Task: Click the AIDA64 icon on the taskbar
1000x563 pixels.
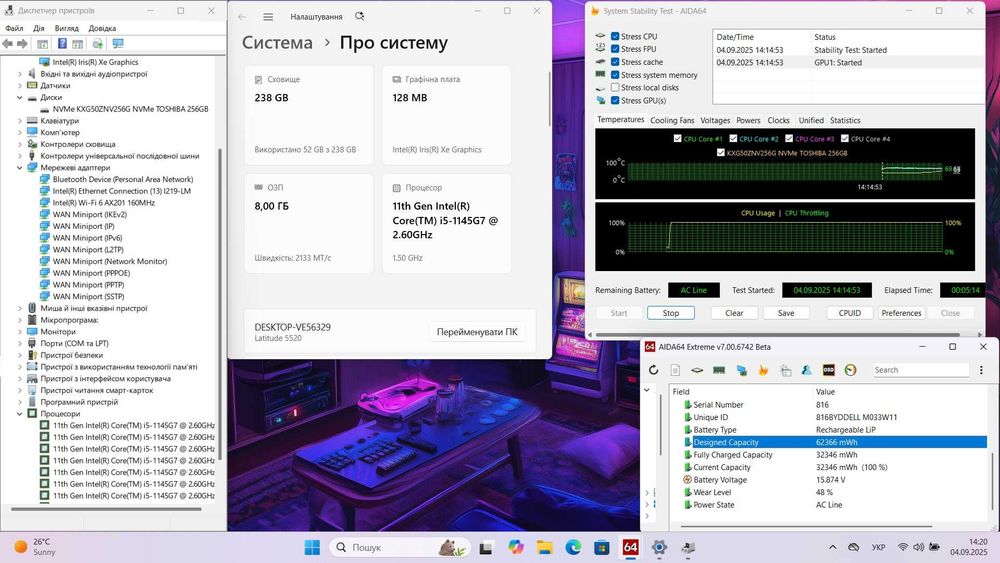Action: pos(630,547)
